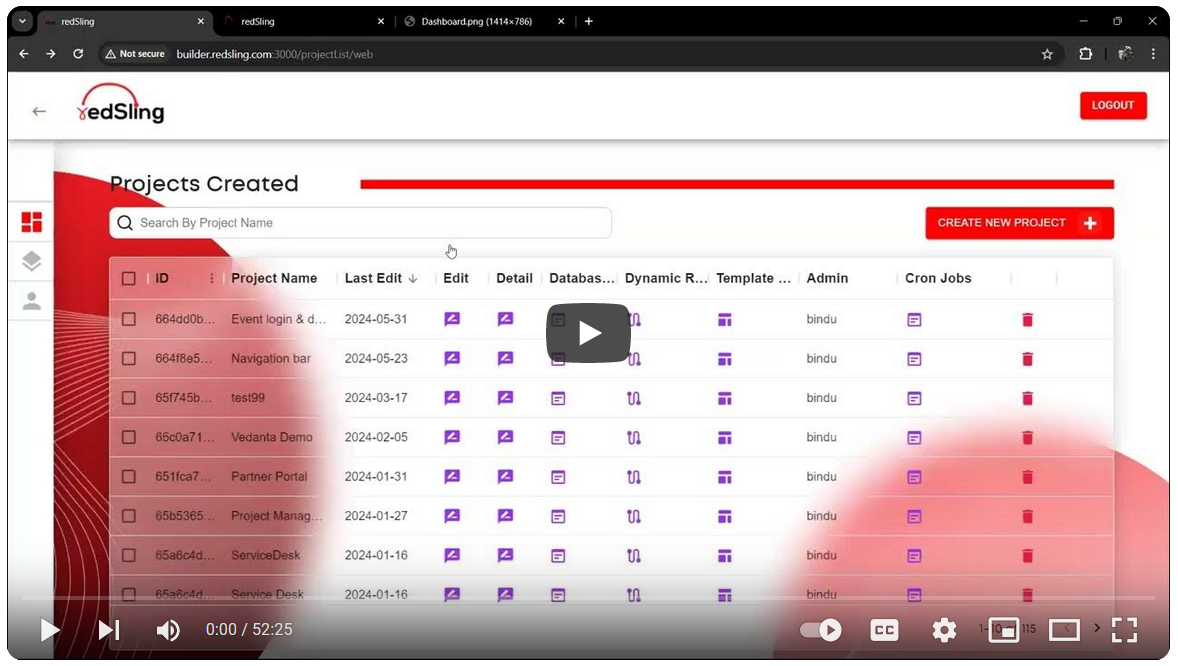Open the user profile icon in the sidebar
The height and width of the screenshot is (666, 1178).
click(x=32, y=301)
